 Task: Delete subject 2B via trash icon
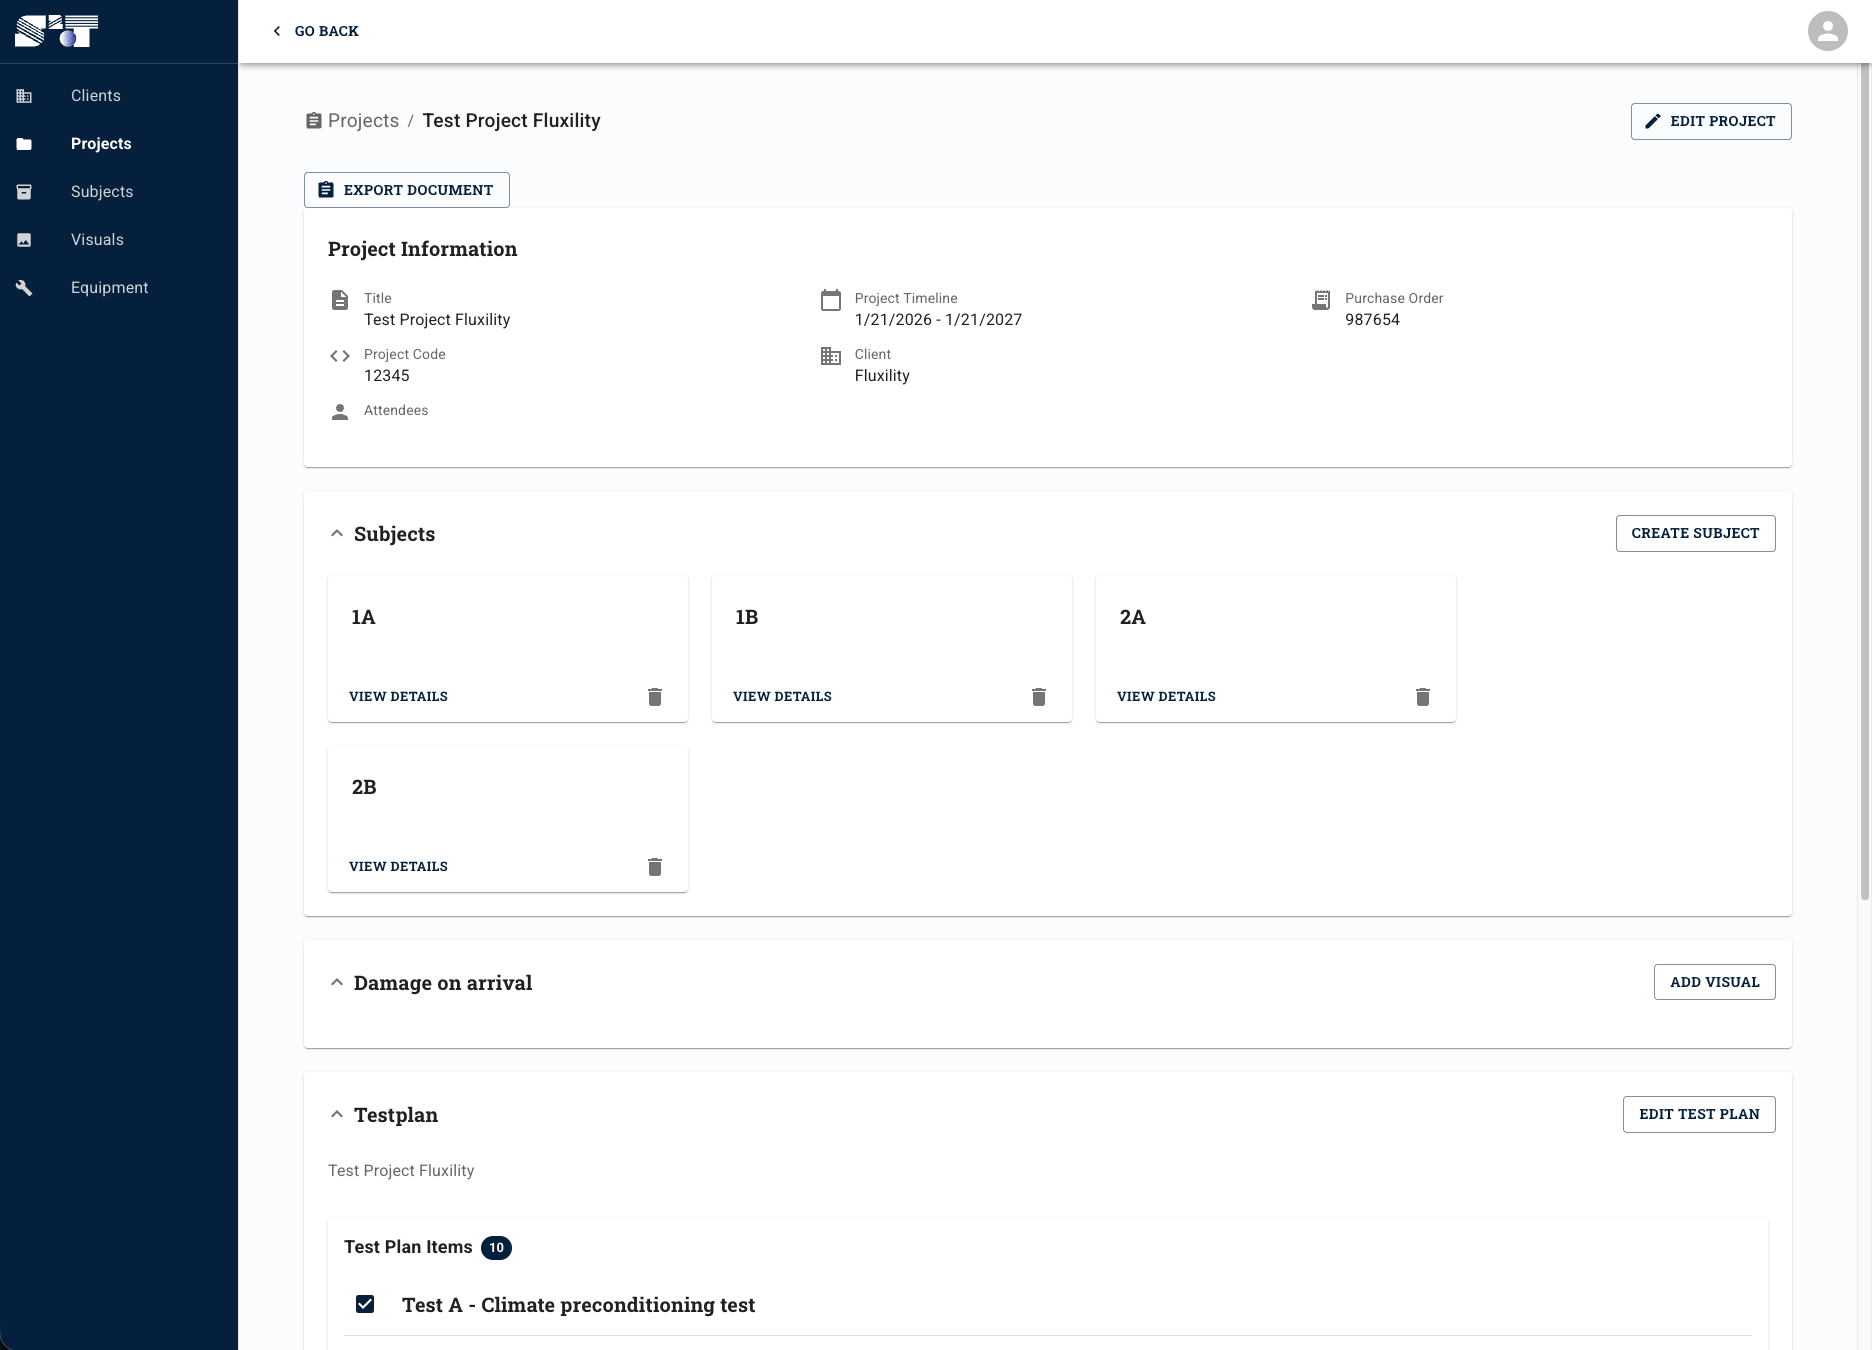tap(655, 867)
